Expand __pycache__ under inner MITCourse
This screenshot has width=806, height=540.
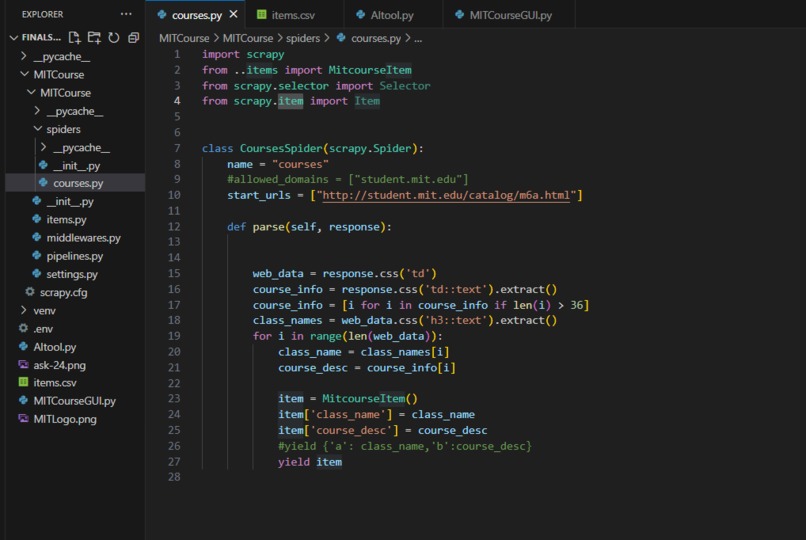37,110
